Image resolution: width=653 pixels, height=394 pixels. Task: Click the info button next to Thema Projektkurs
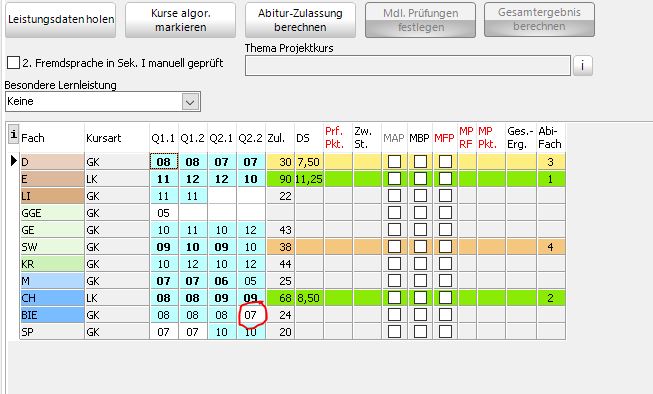coord(583,65)
